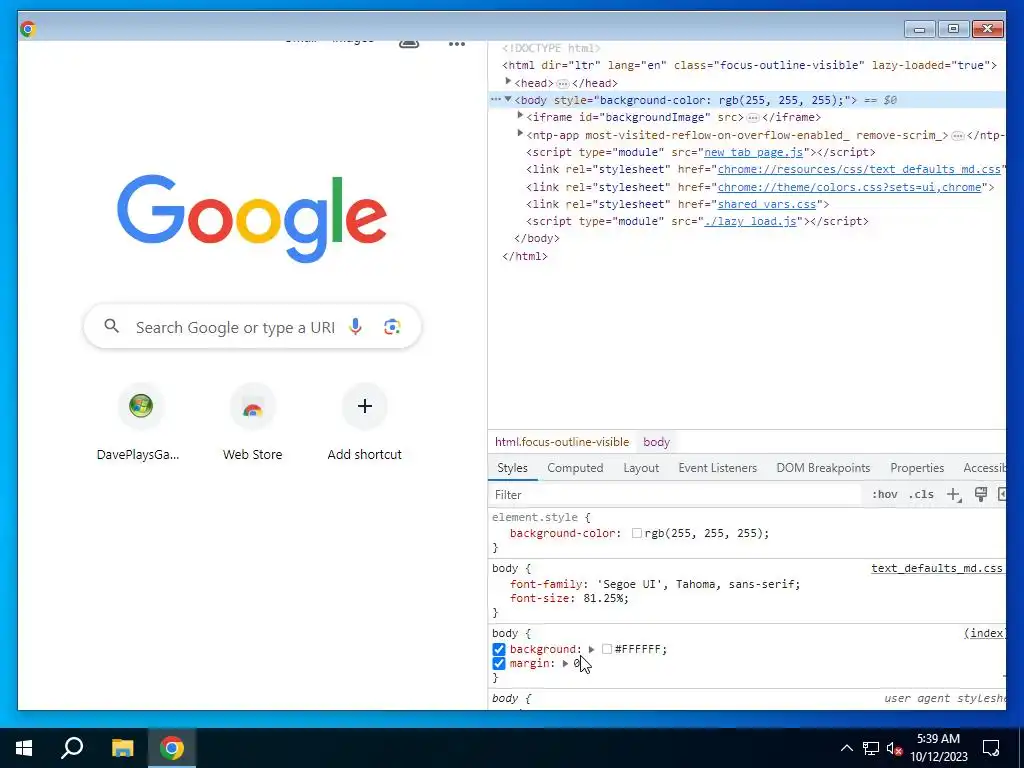Viewport: 1024px width, 768px height.
Task: Switch to the Computed tab
Action: click(575, 468)
